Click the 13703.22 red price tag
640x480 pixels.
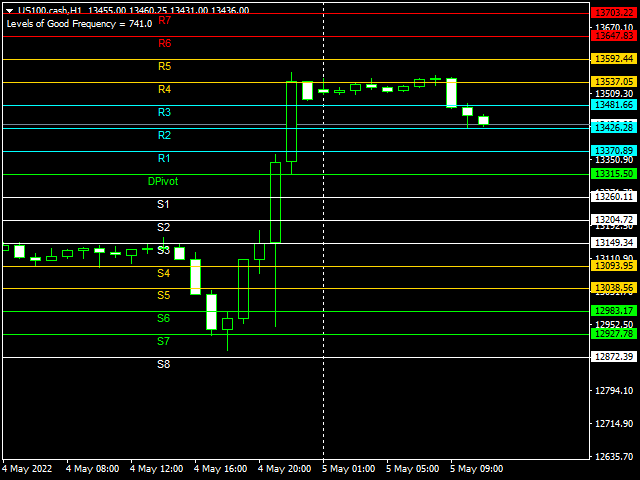coord(614,13)
